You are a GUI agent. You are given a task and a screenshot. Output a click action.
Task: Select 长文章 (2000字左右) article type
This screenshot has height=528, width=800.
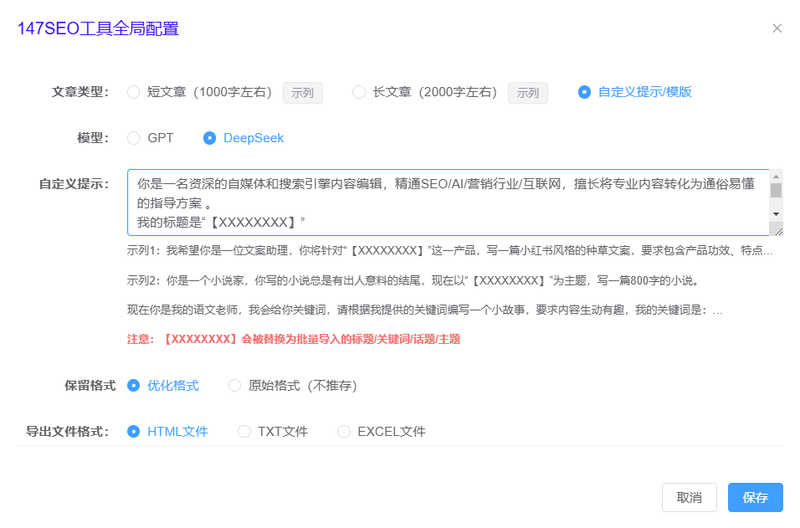coord(424,92)
